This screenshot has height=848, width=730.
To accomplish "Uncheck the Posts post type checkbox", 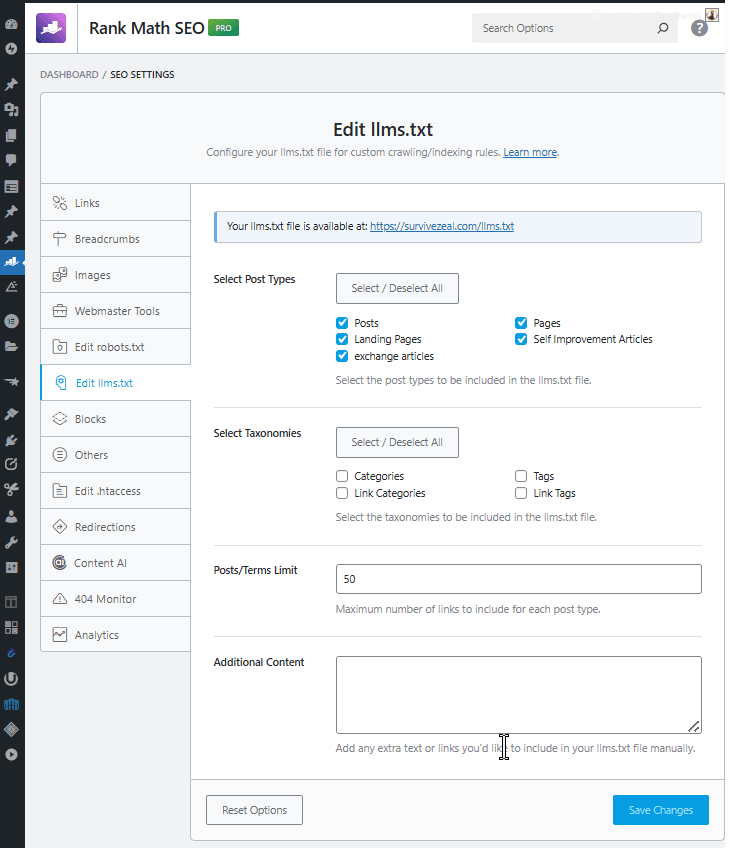I will [x=342, y=323].
